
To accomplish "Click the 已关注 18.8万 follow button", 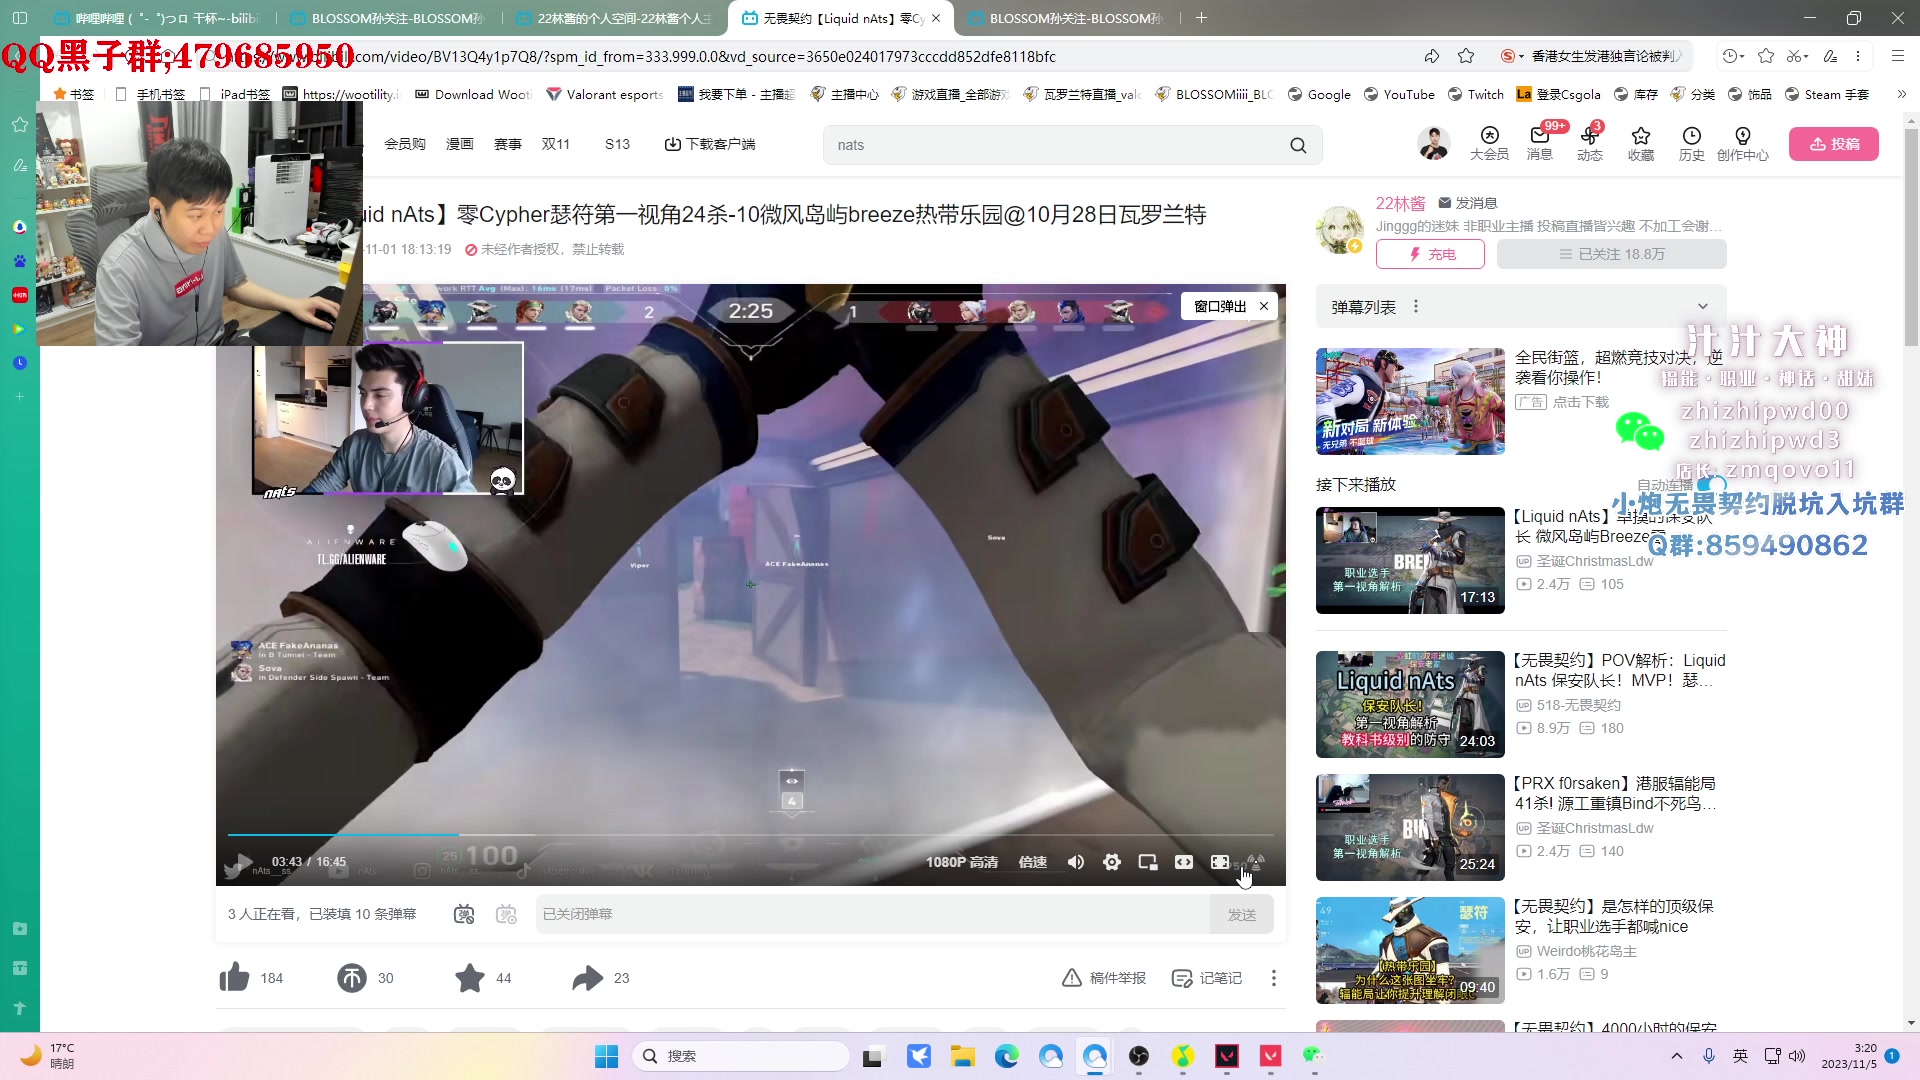I will click(x=1611, y=254).
